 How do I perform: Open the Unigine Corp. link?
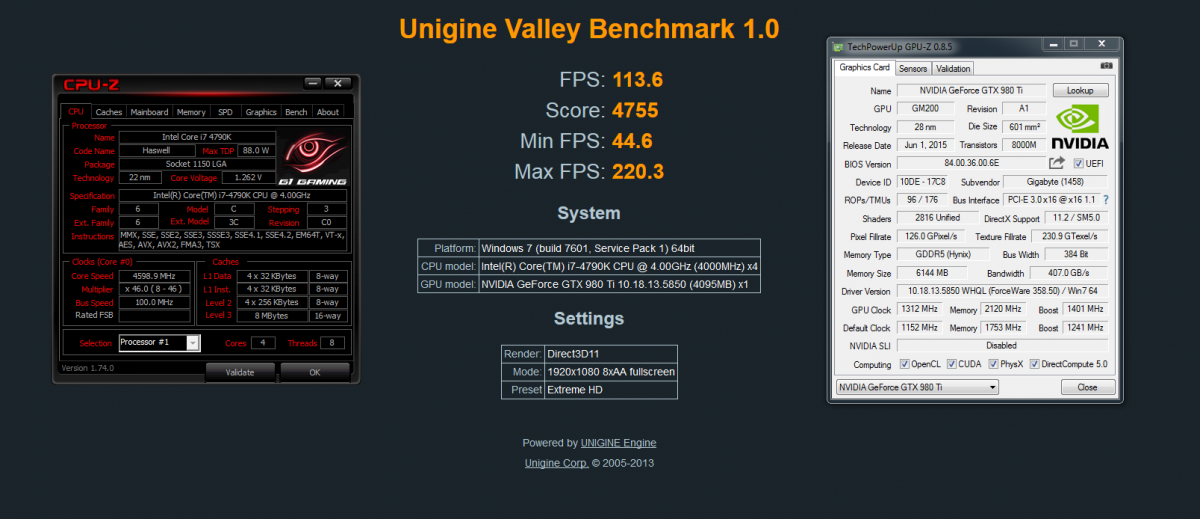(x=556, y=463)
